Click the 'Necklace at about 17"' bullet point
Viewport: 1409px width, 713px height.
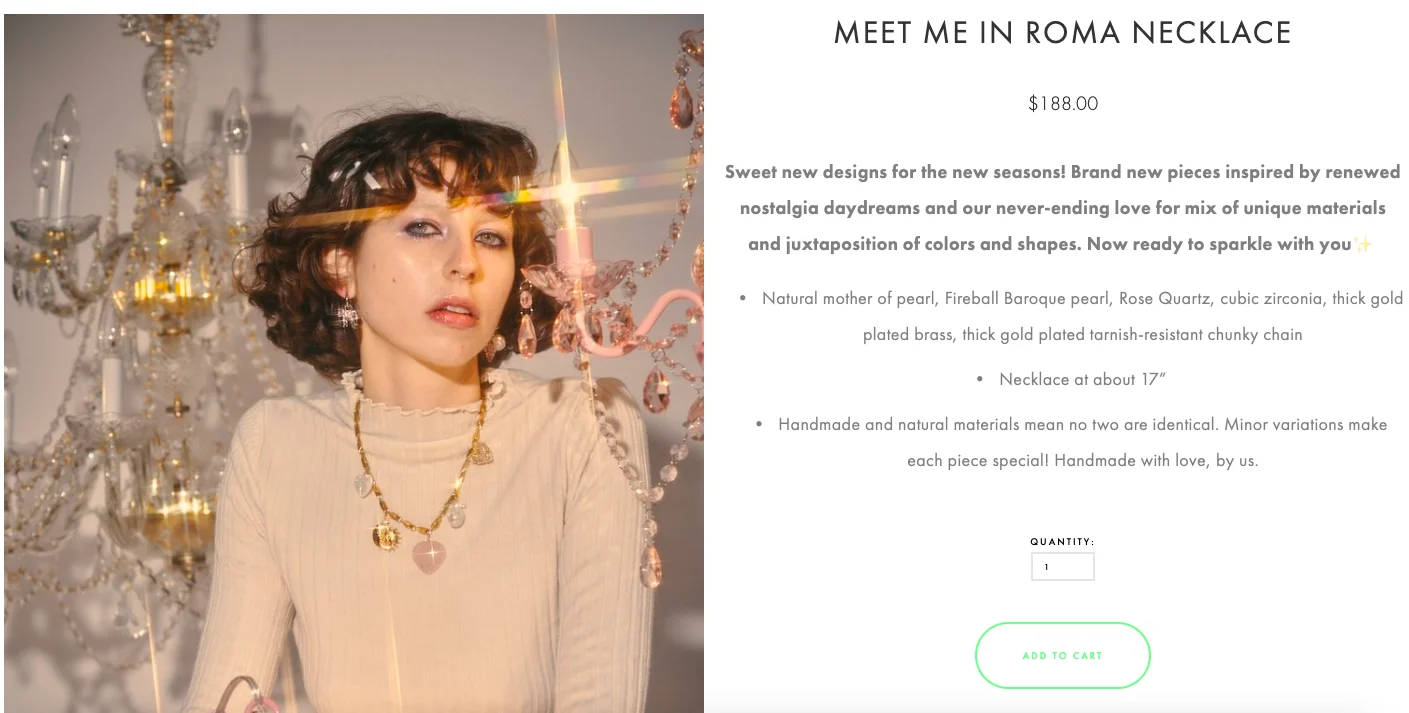click(1083, 379)
